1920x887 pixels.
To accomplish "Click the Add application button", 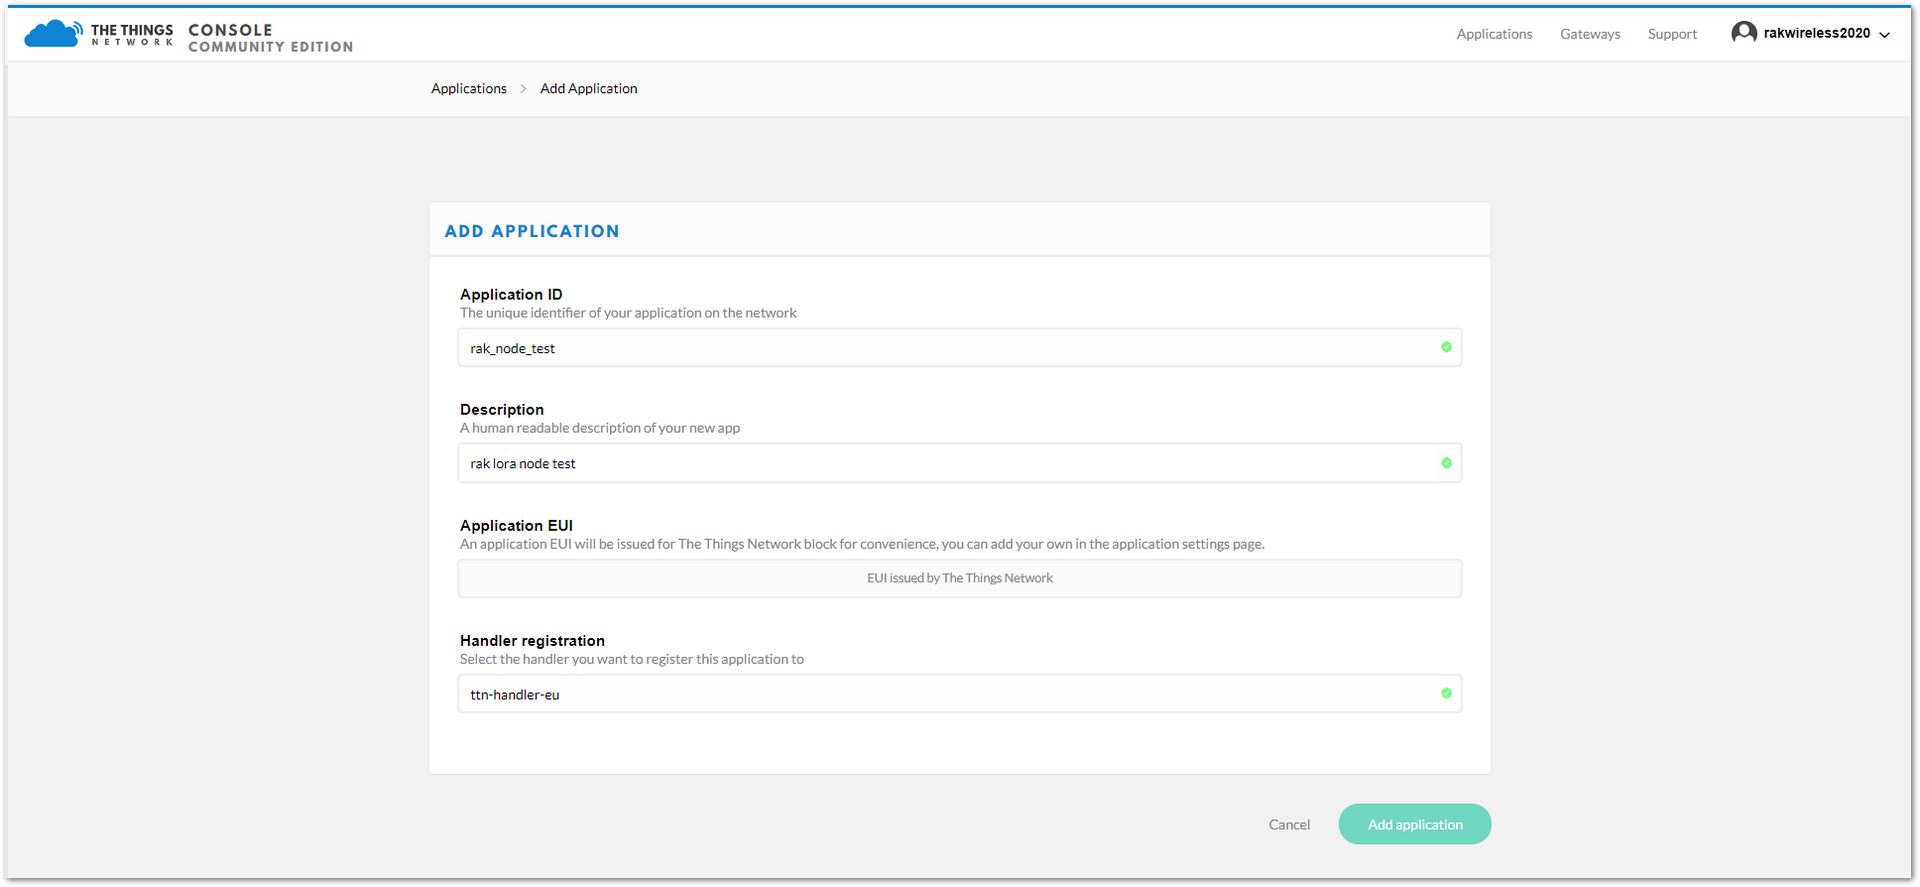I will click(1415, 824).
